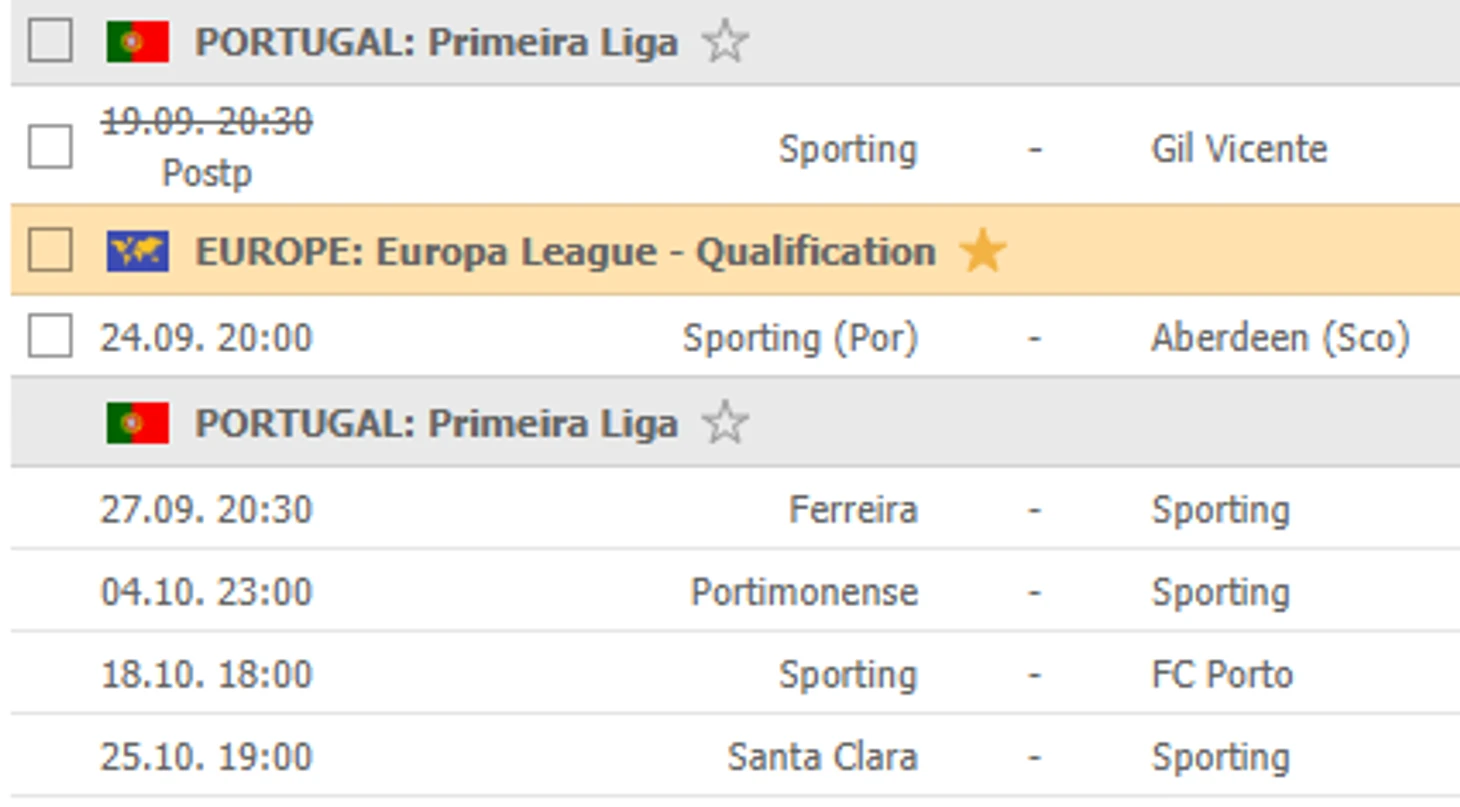Viewport: 1460px width, 807px height.
Task: Click the Aberdeen (Sco) team name
Action: (1280, 338)
